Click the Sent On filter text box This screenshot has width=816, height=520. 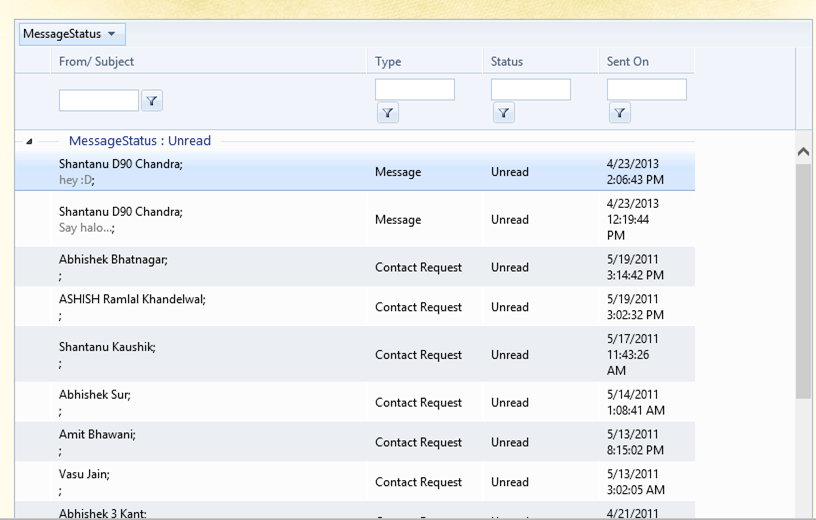[646, 90]
